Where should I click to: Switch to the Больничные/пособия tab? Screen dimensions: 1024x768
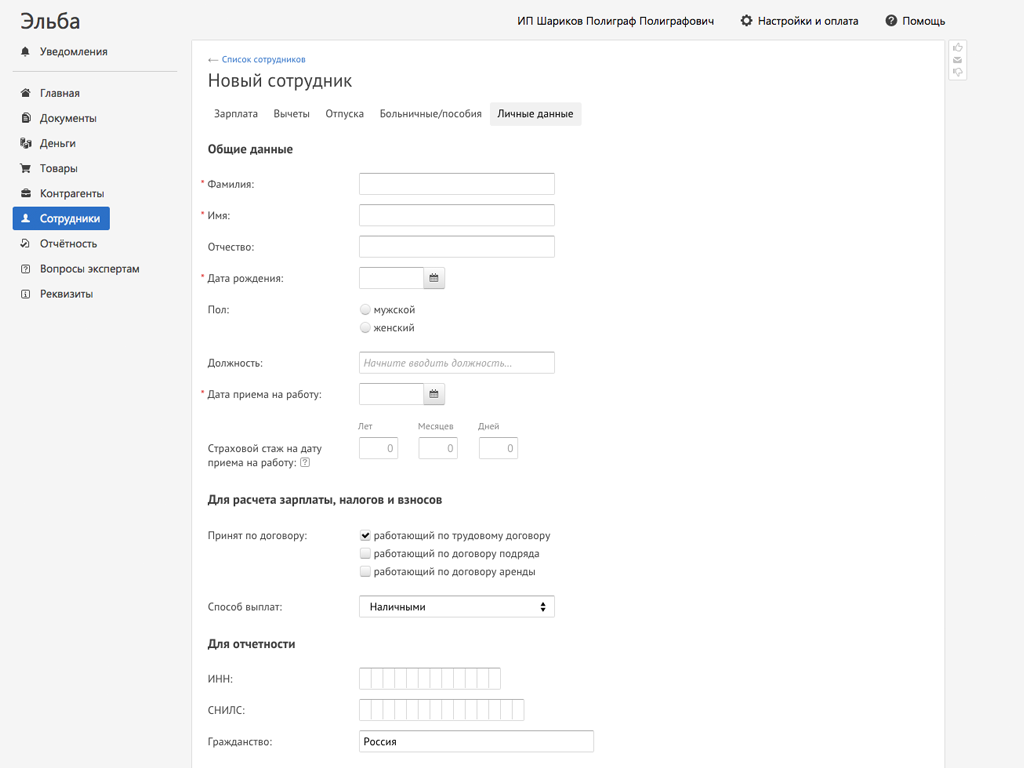(430, 114)
